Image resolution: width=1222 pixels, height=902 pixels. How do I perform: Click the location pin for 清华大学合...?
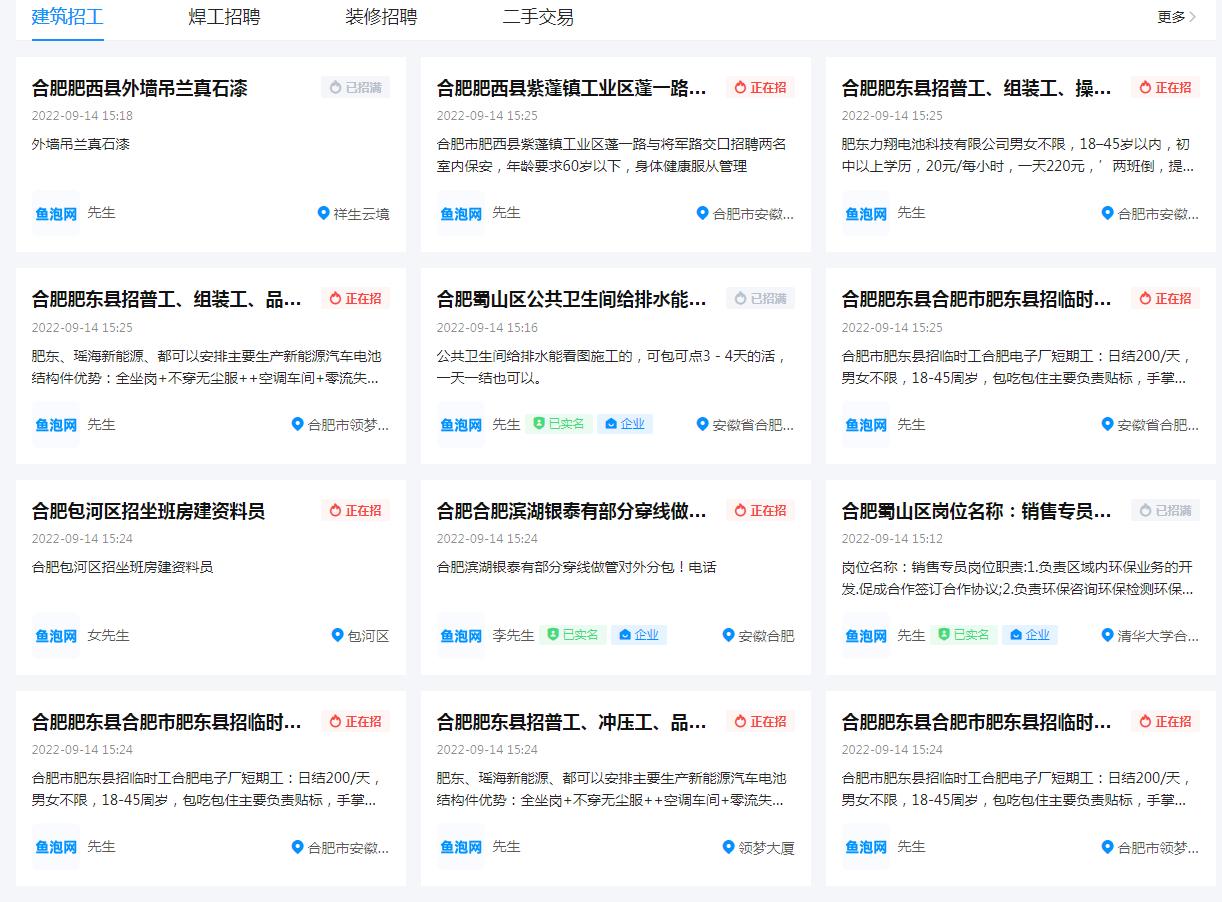(x=1107, y=634)
